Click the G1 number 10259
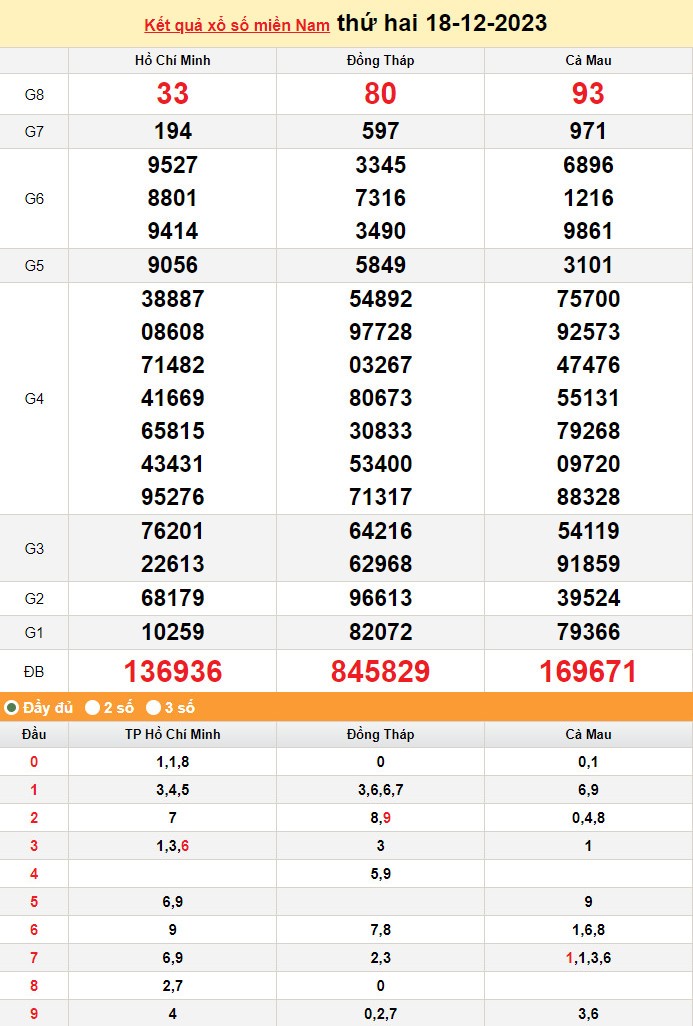Image resolution: width=693 pixels, height=1026 pixels. point(172,632)
